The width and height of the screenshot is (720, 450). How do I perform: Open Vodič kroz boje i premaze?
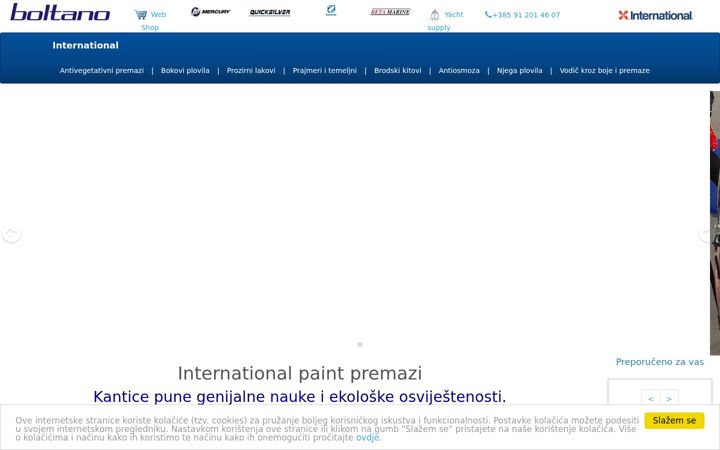coord(604,71)
